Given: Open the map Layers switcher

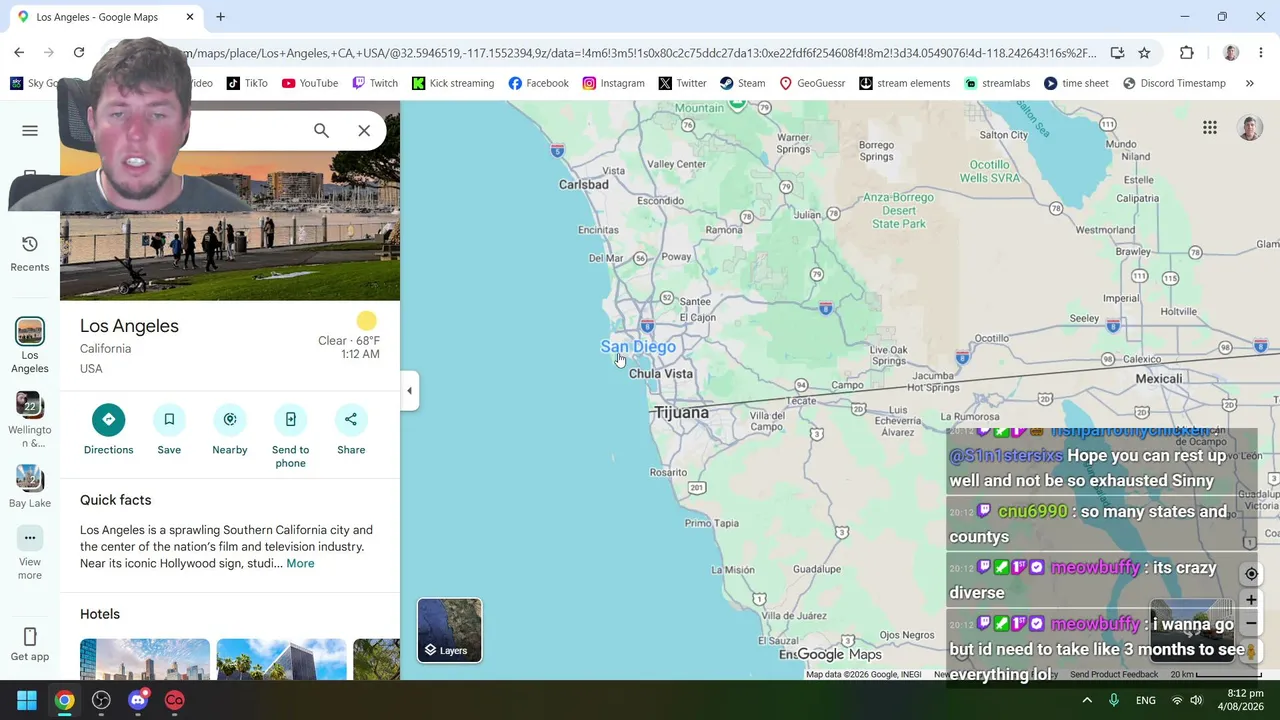Looking at the screenshot, I should pos(449,630).
